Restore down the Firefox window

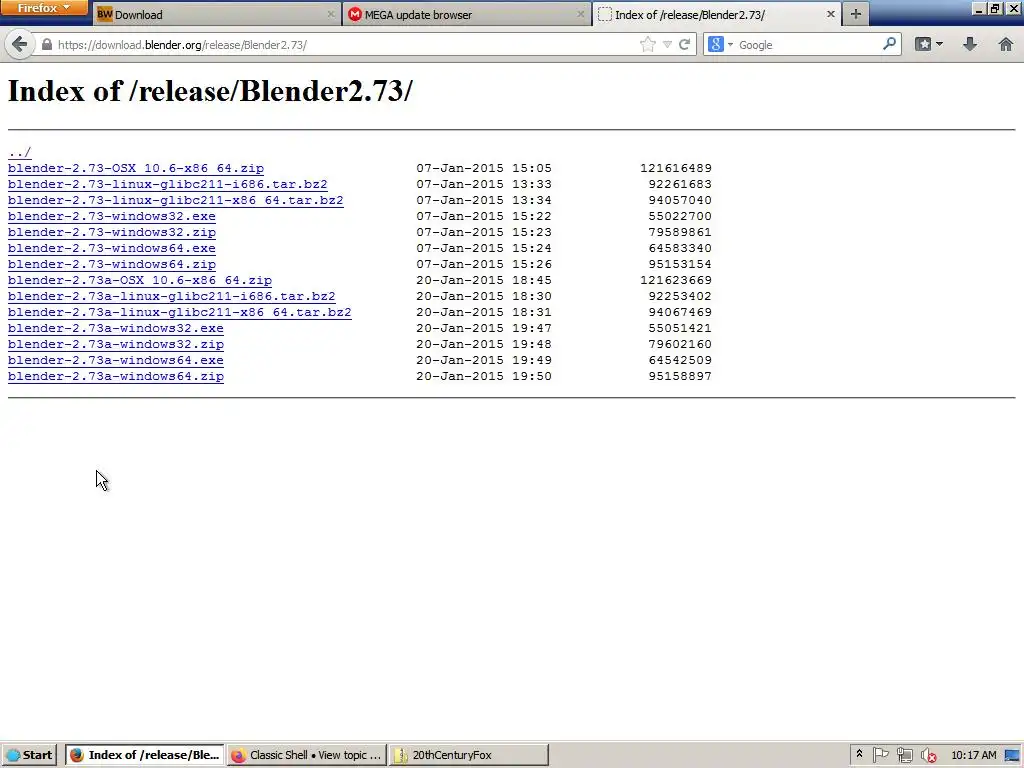(995, 8)
